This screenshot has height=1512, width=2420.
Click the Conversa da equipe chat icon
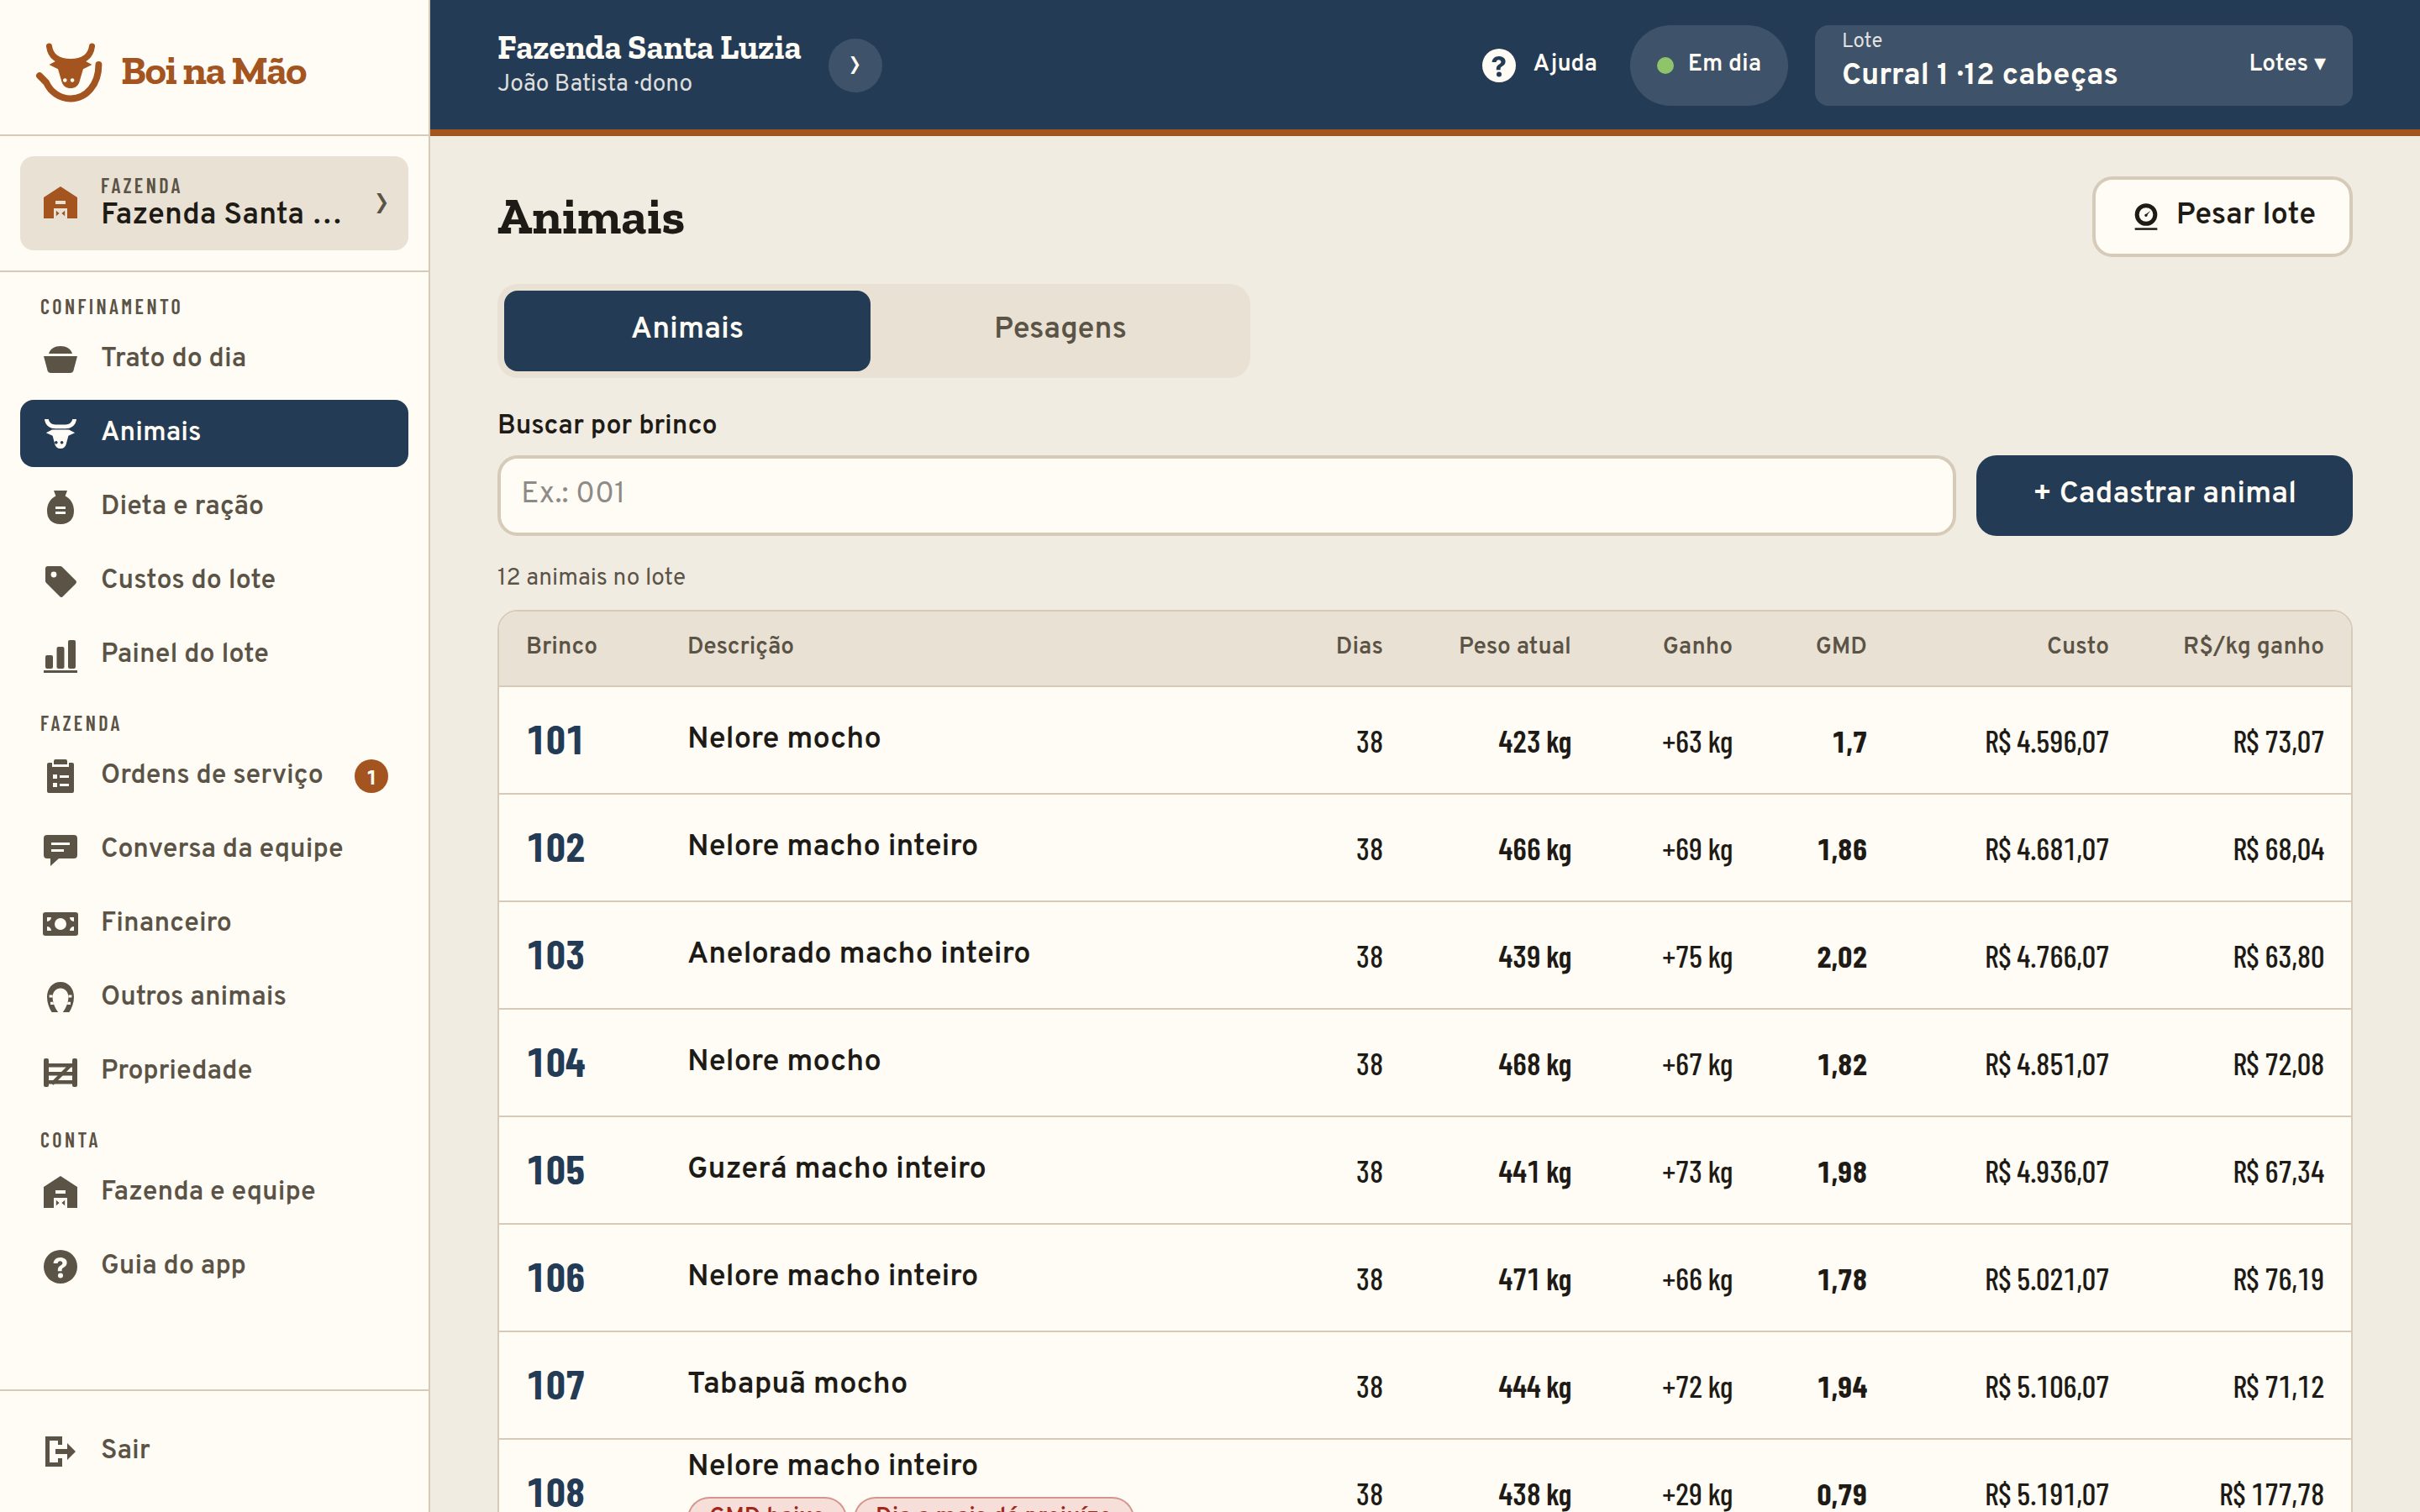click(x=60, y=849)
